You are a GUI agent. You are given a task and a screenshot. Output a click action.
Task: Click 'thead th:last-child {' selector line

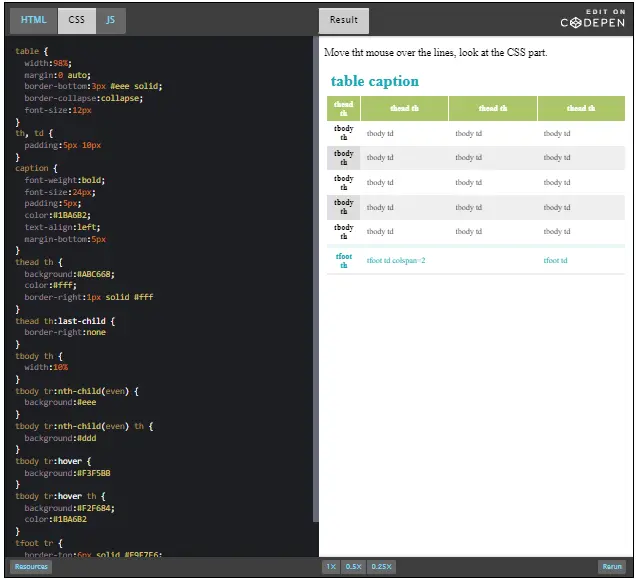[65, 321]
